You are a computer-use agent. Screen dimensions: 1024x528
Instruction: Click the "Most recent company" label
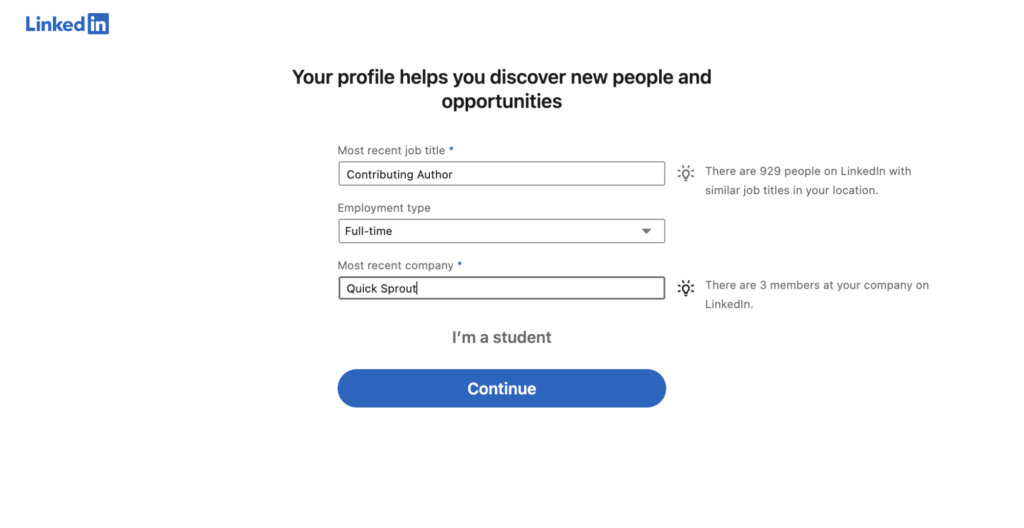pyautogui.click(x=395, y=265)
